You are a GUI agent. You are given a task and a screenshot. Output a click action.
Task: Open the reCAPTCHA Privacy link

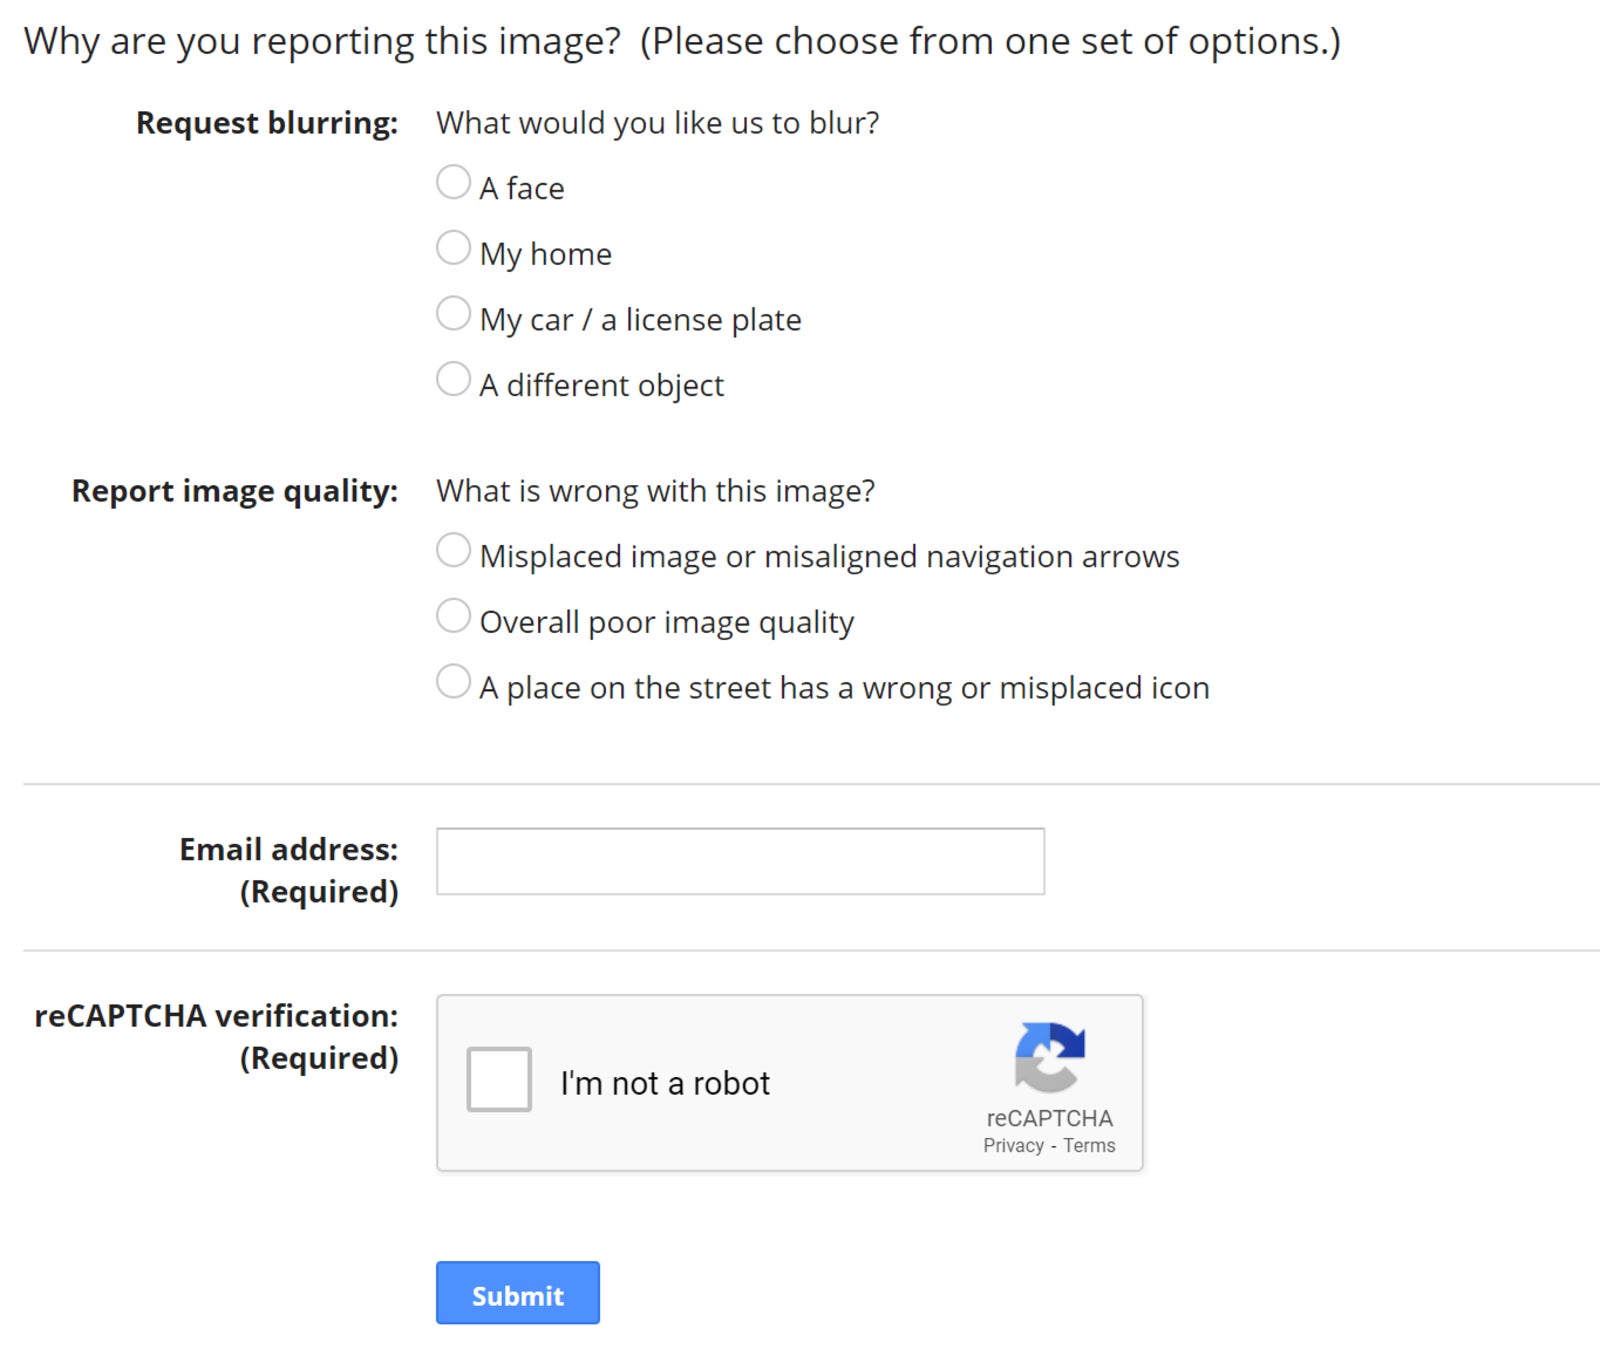pos(1013,1146)
